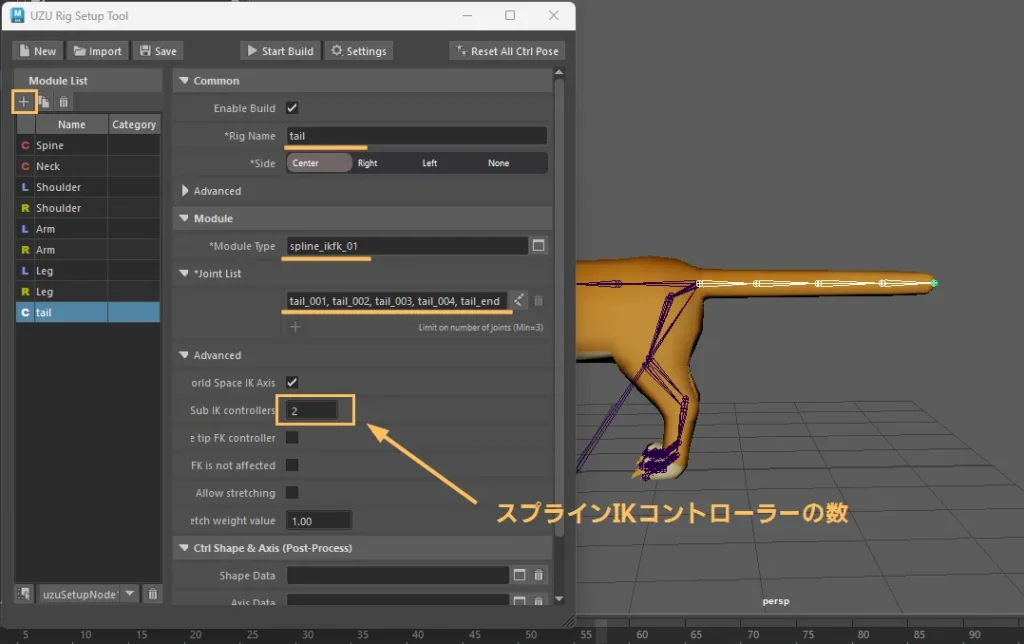Screen dimensions: 1024x644
Task: Select C Neck module row
Action: point(88,166)
